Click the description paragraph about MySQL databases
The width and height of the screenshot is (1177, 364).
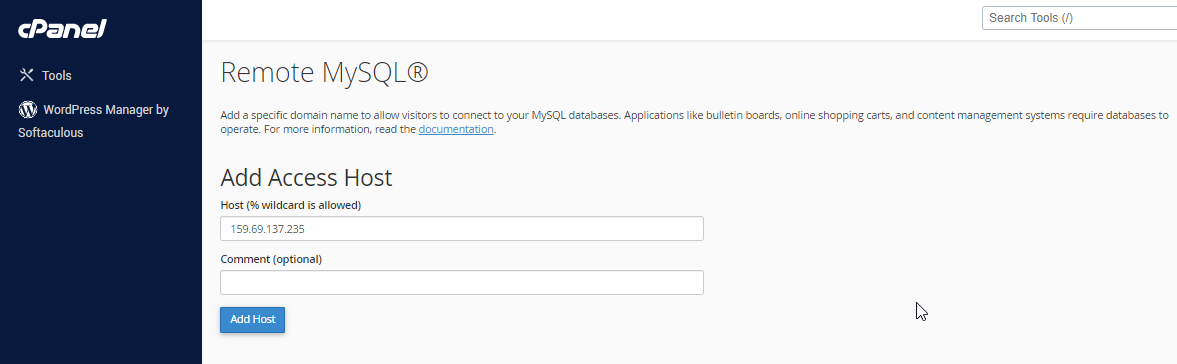coord(694,122)
